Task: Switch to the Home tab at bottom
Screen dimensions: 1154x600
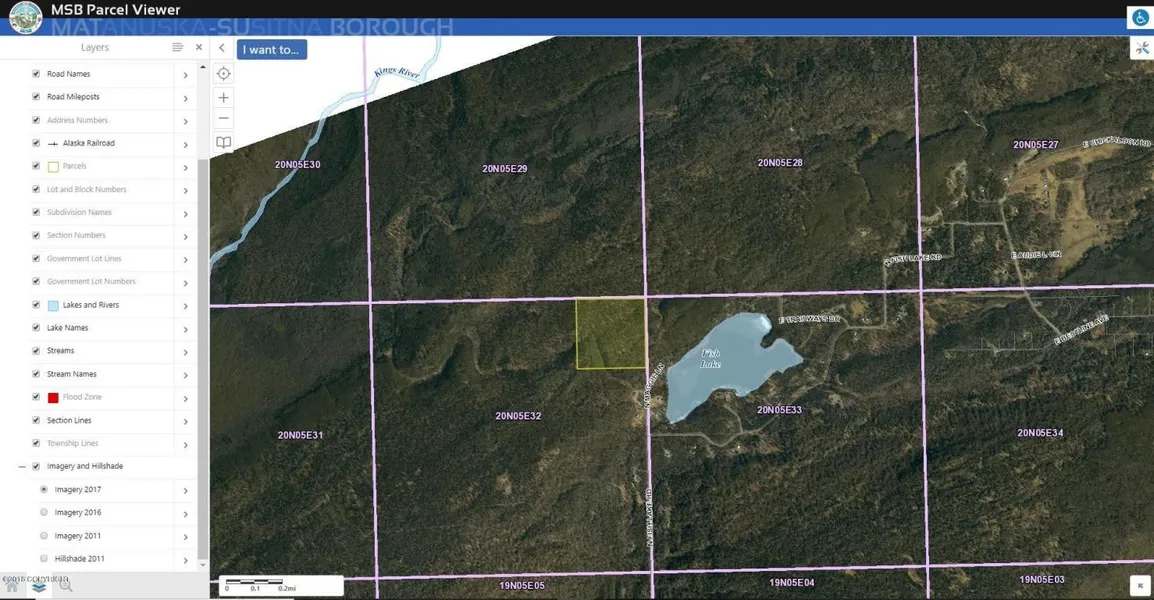Action: tap(13, 586)
